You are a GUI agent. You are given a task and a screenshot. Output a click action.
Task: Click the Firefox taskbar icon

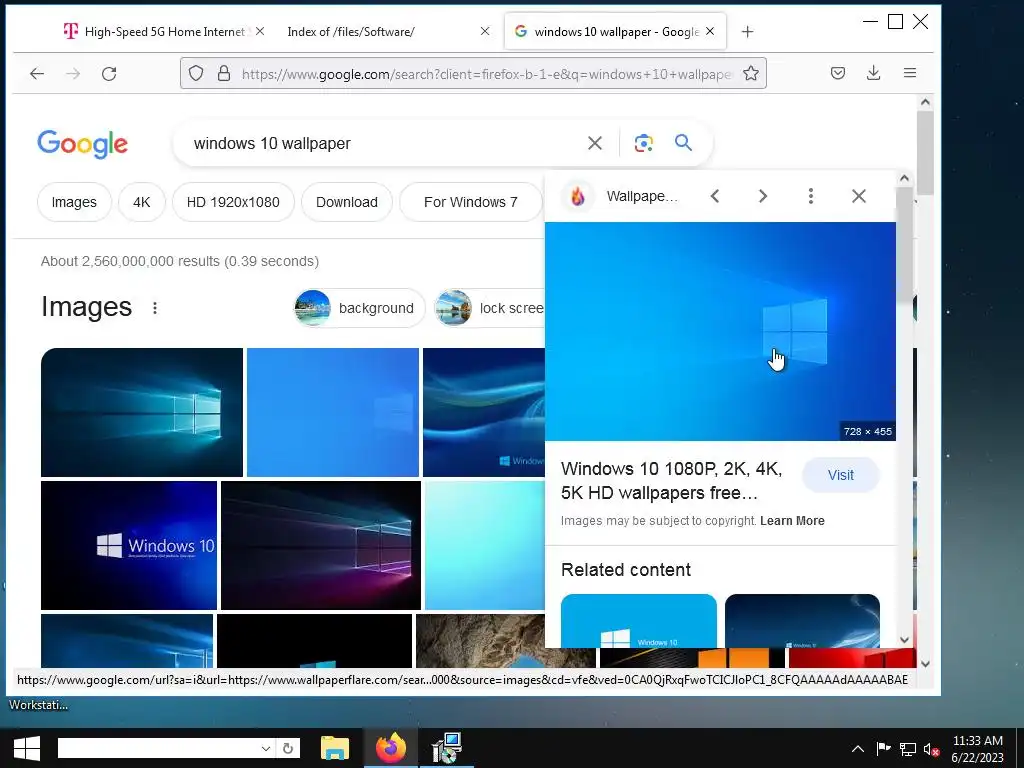391,748
